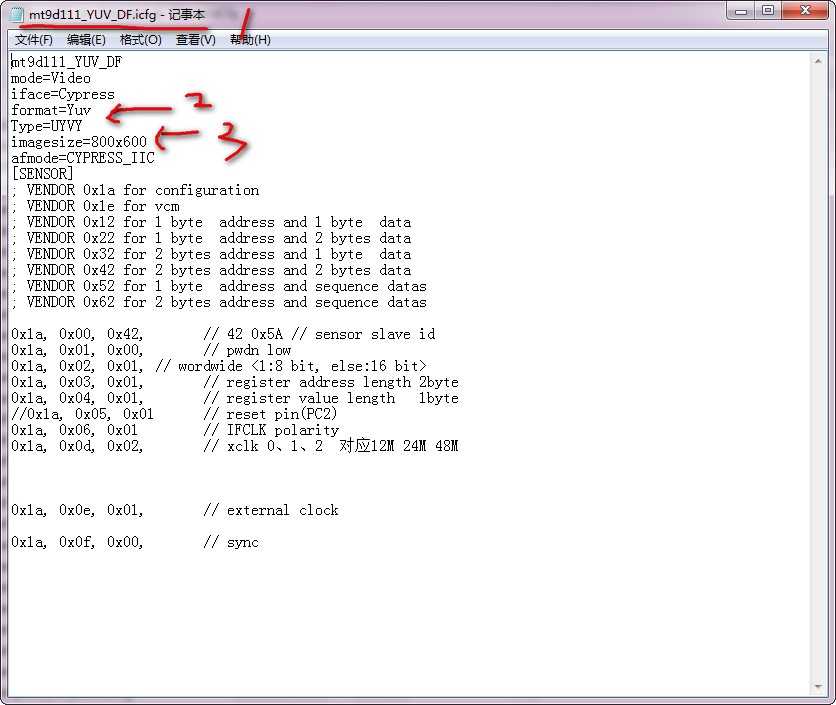The image size is (836, 705).
Task: Click the line mode=Video
Action: click(51, 78)
